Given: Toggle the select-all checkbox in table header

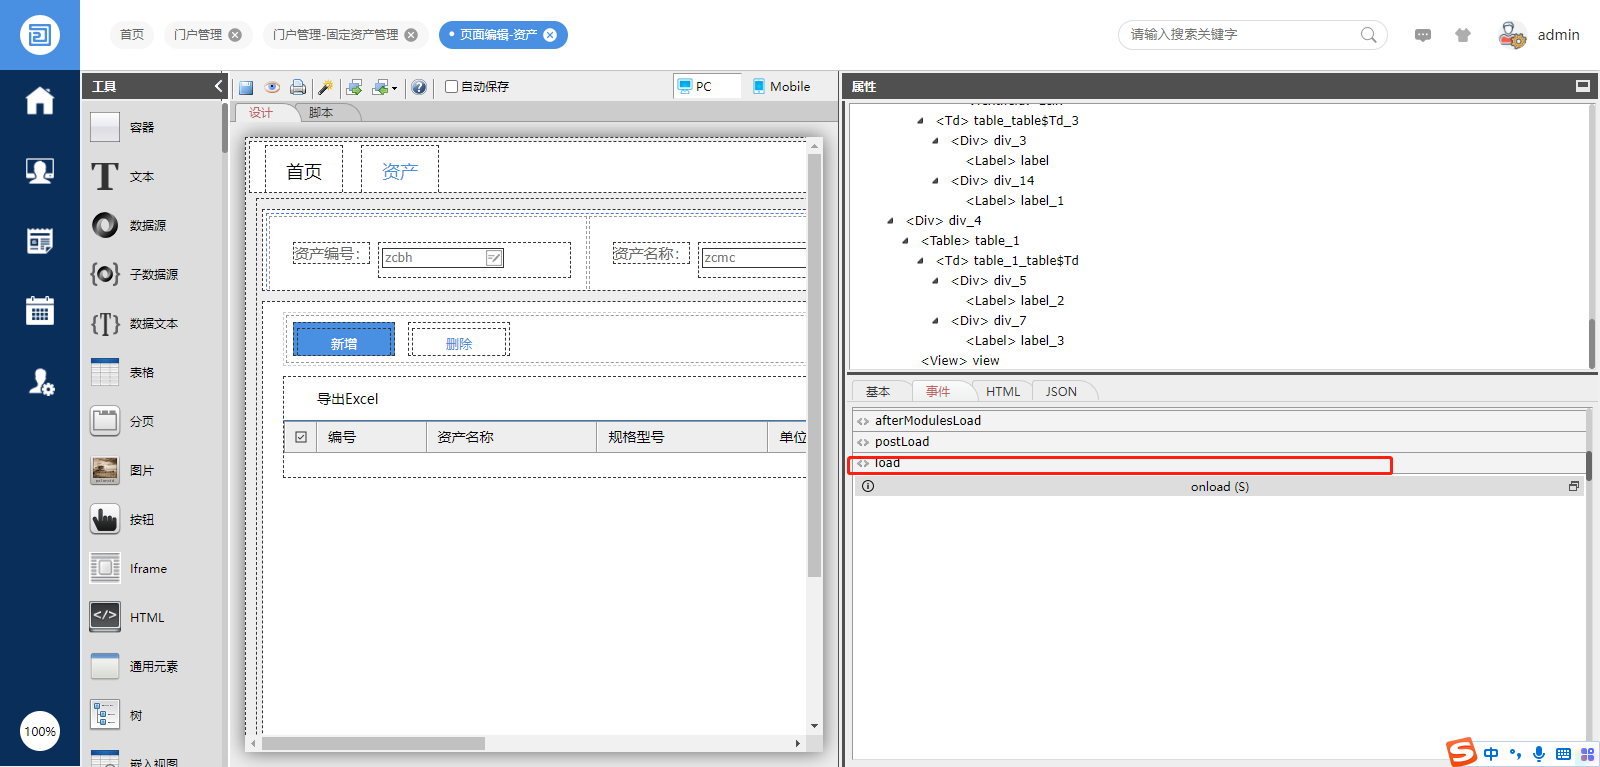Looking at the screenshot, I should pos(301,437).
